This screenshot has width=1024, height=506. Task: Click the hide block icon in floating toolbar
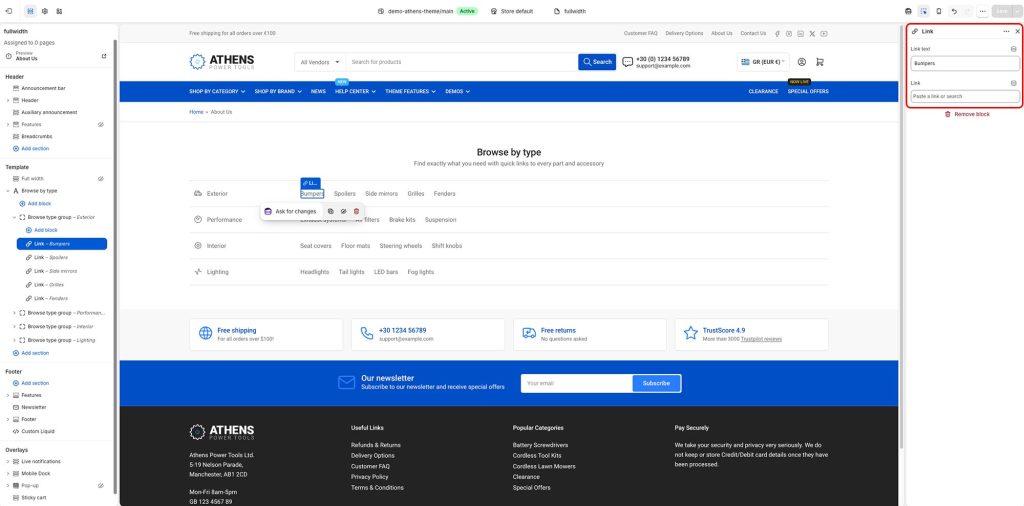pos(344,212)
